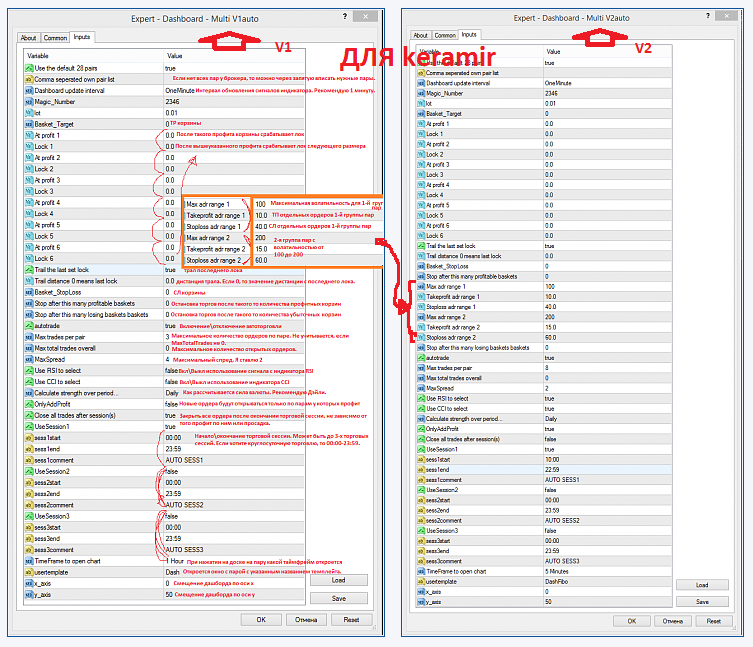The height and width of the screenshot is (647, 753).
Task: Select 'Max trades per pair' row in V1auto
Action: tap(164, 337)
